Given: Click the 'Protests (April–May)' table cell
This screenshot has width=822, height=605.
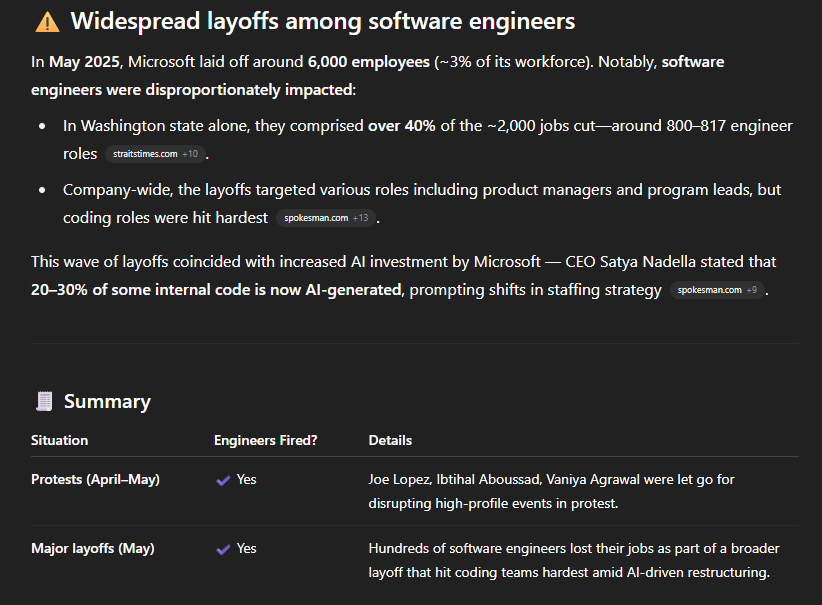Looking at the screenshot, I should click(95, 480).
